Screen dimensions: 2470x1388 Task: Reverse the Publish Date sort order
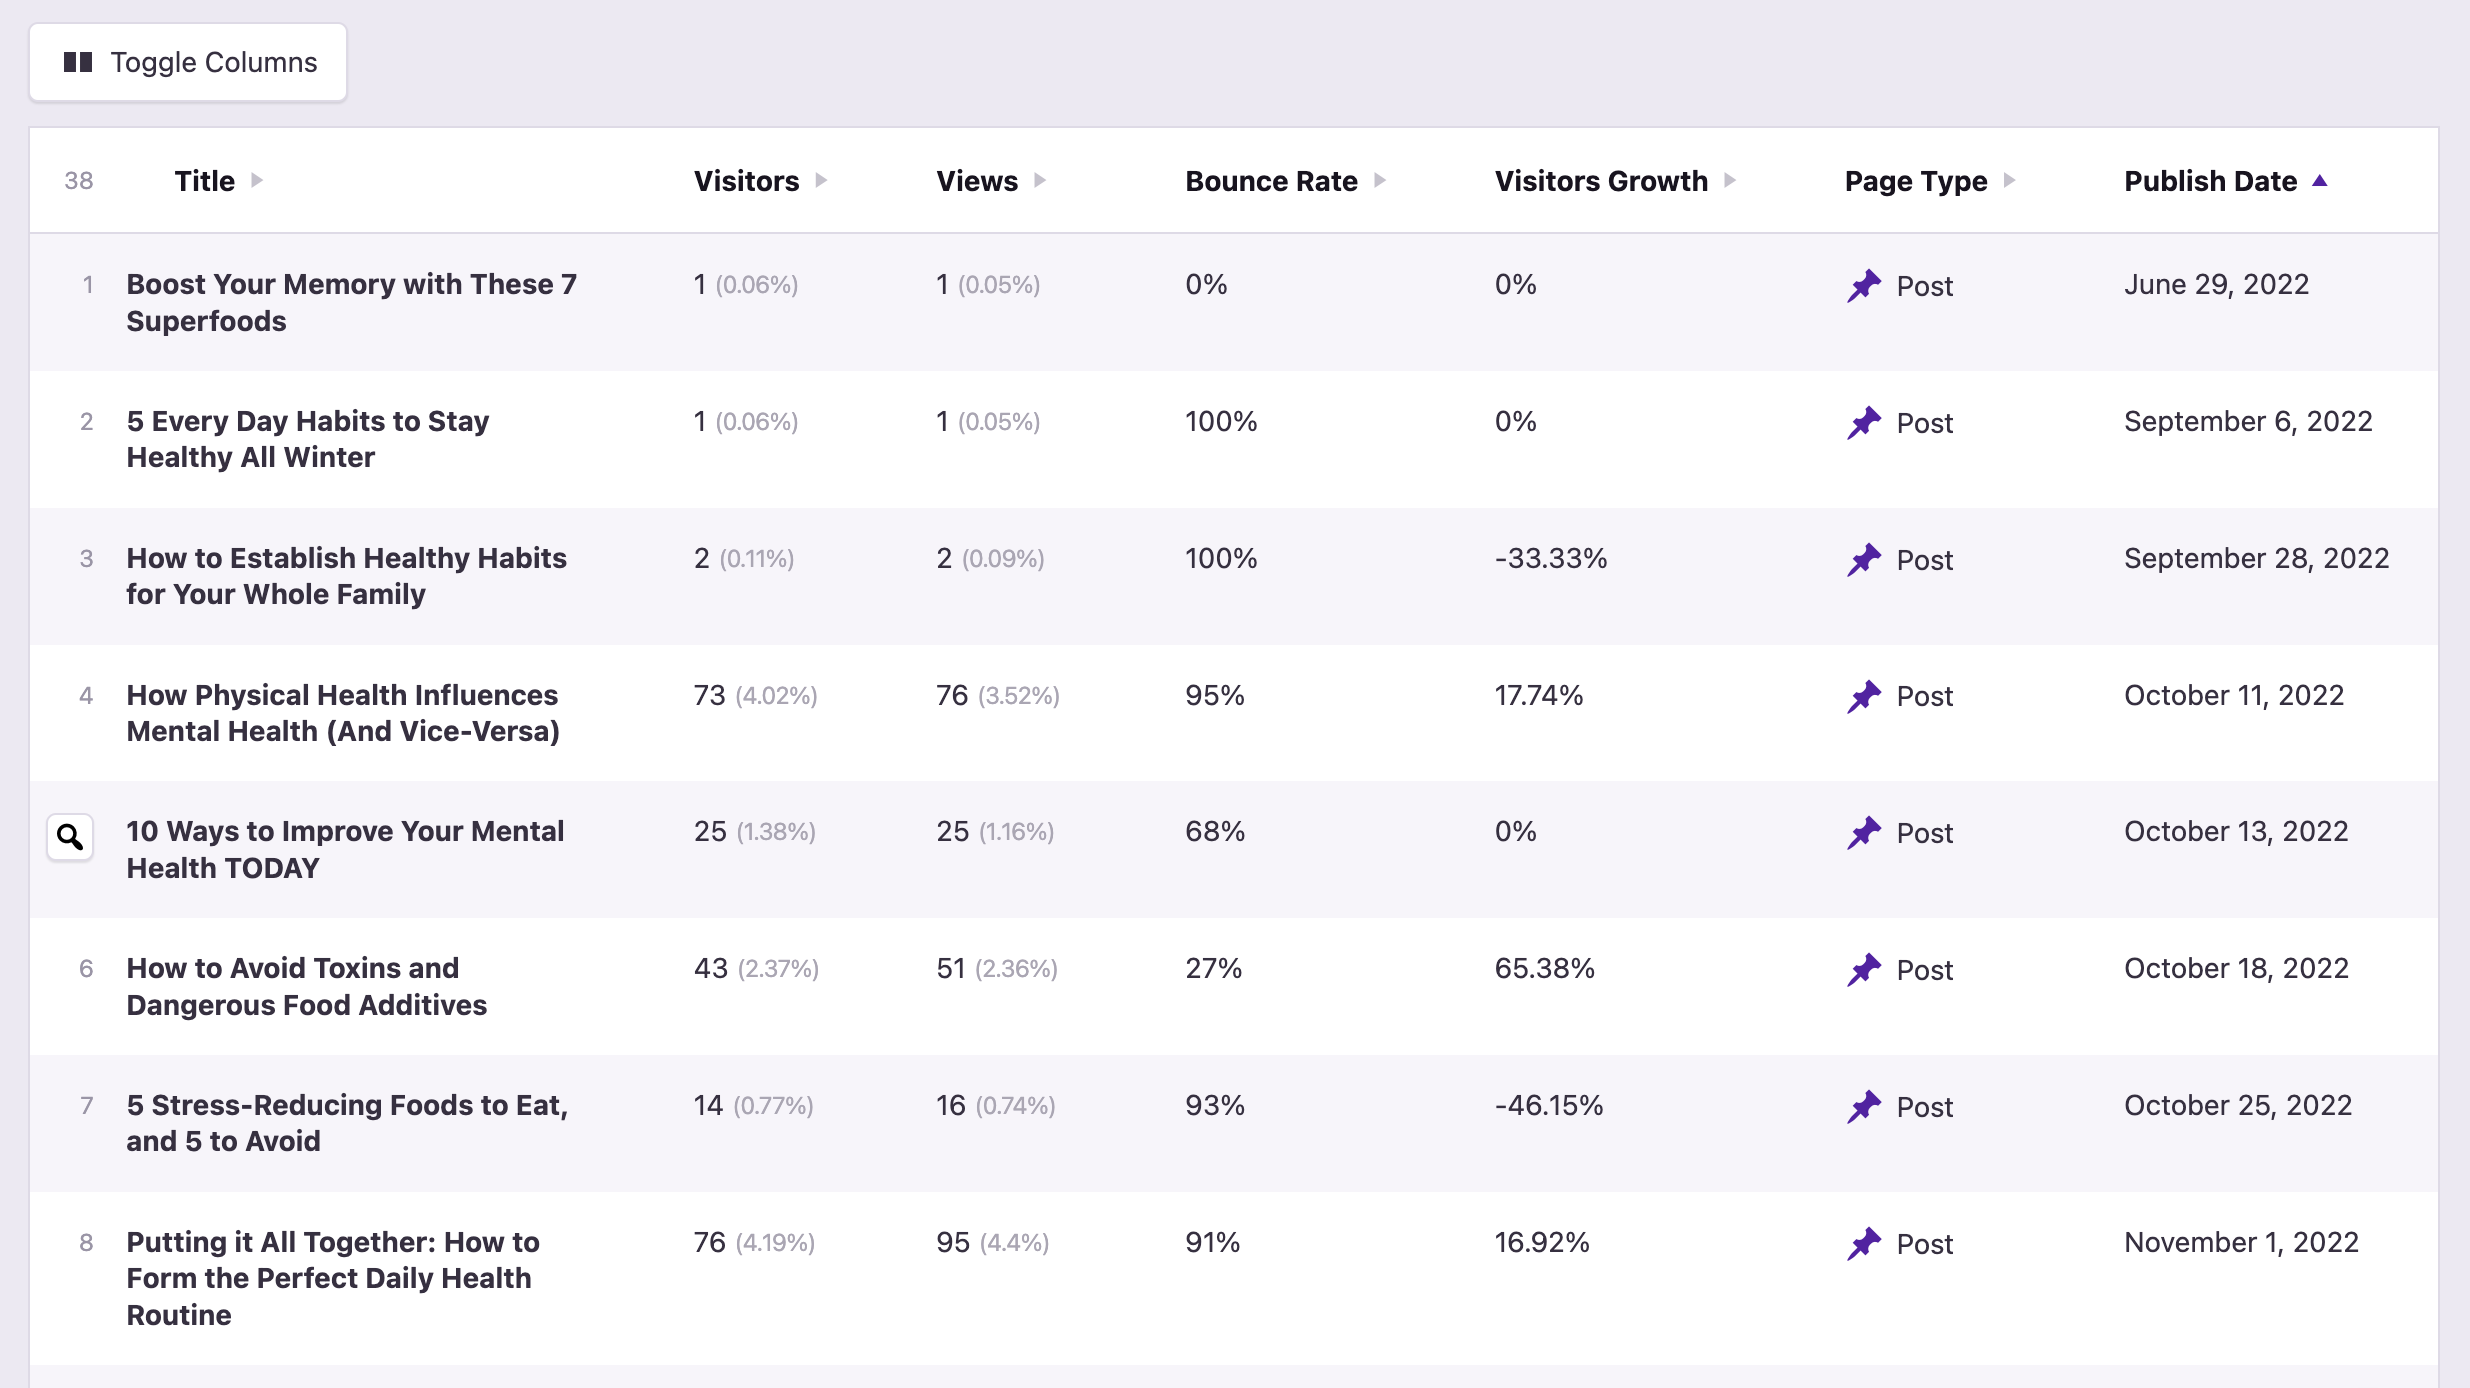2211,181
